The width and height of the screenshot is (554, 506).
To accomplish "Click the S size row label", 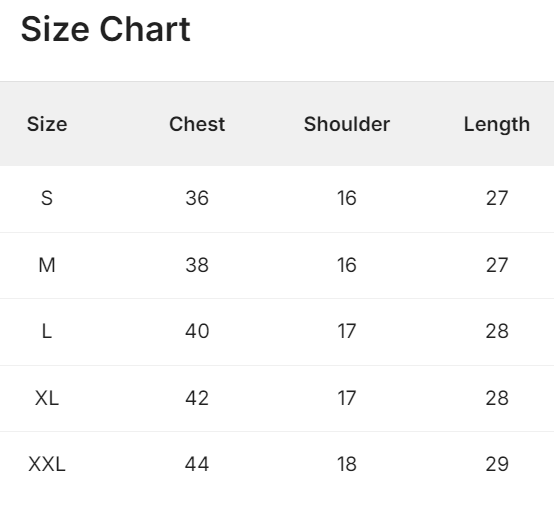I will 47,198.
